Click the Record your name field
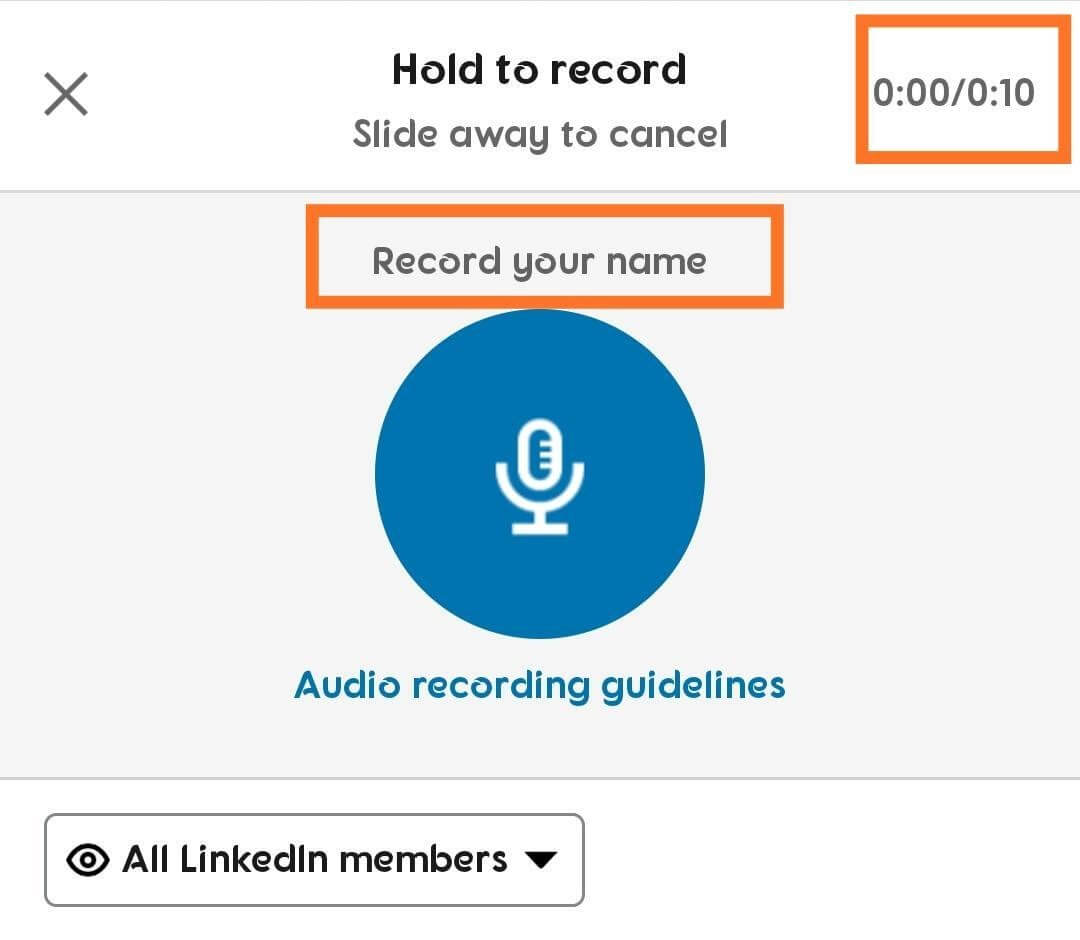The height and width of the screenshot is (940, 1080). [x=540, y=260]
